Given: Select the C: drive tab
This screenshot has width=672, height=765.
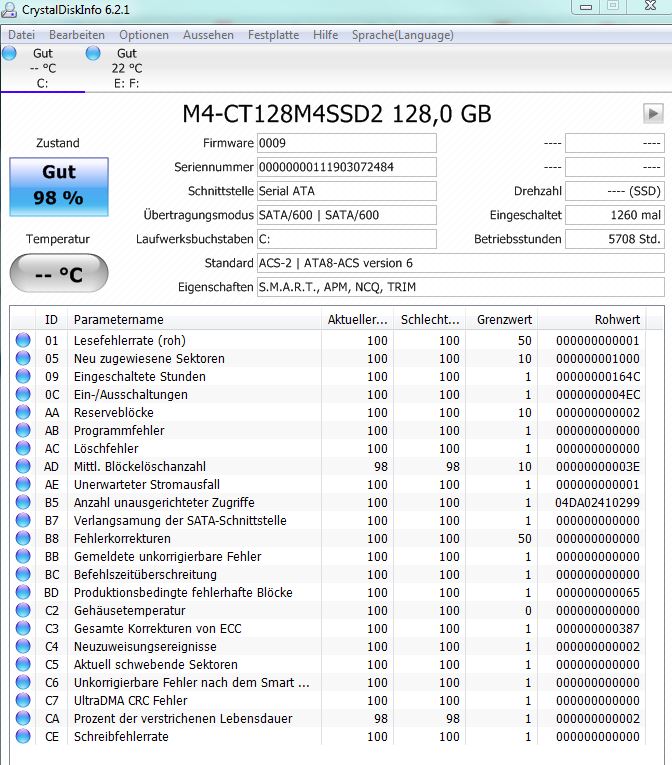Looking at the screenshot, I should (x=42, y=68).
